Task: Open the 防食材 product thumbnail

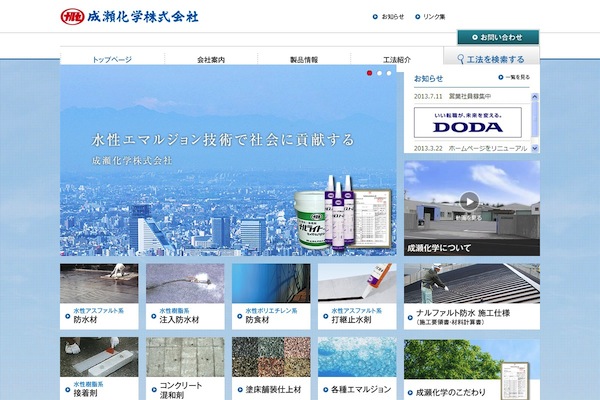Action: 271,283
